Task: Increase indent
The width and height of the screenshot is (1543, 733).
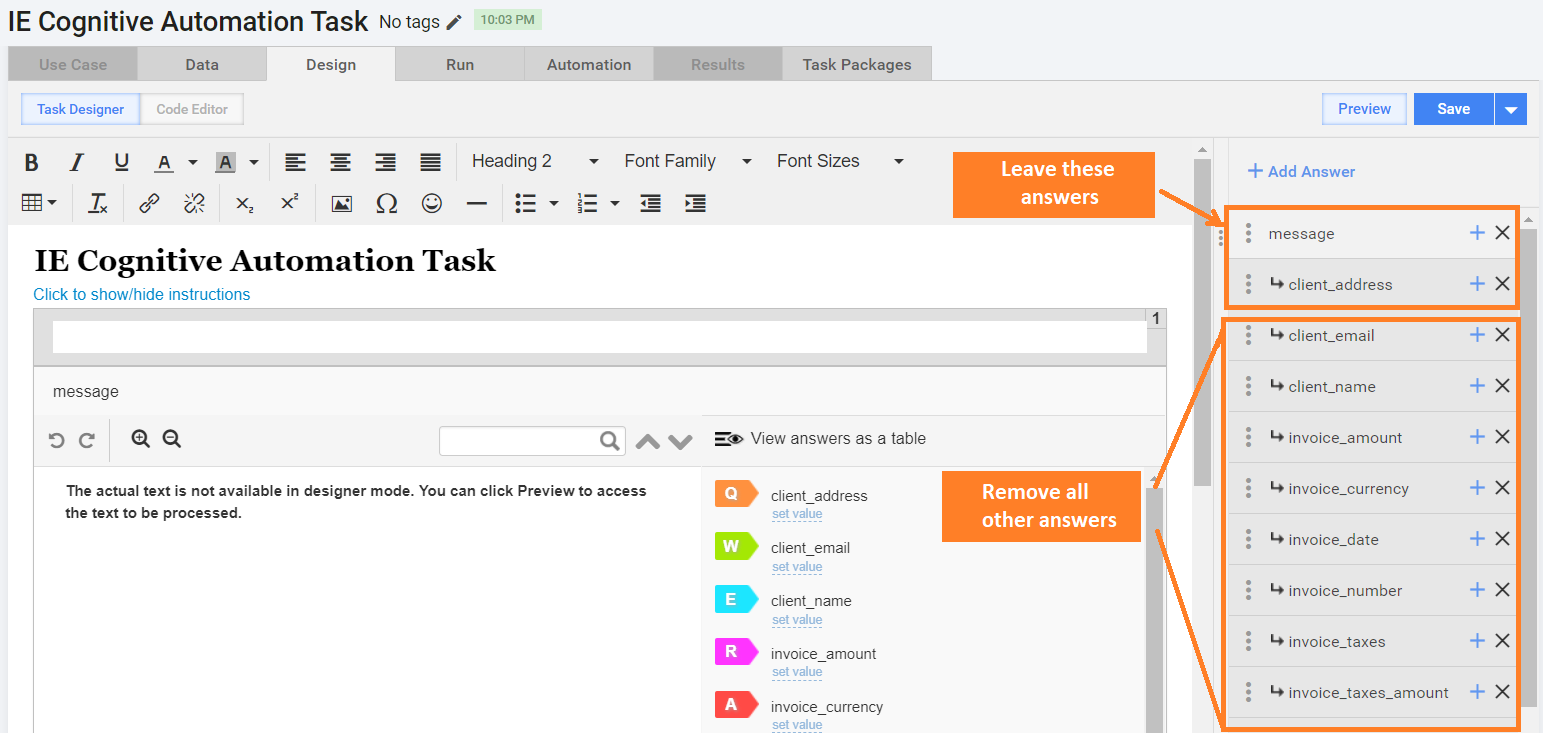Action: tap(695, 203)
